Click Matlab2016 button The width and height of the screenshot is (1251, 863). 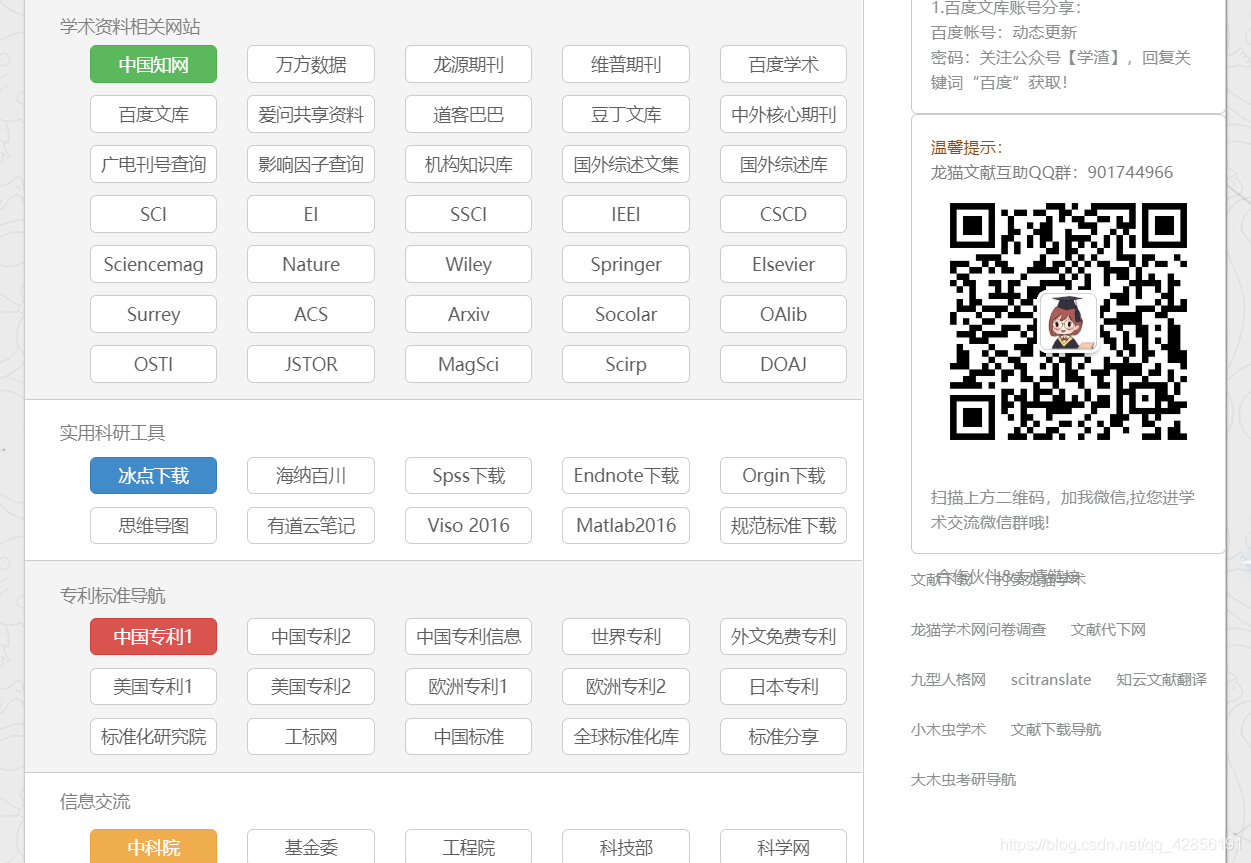click(626, 525)
